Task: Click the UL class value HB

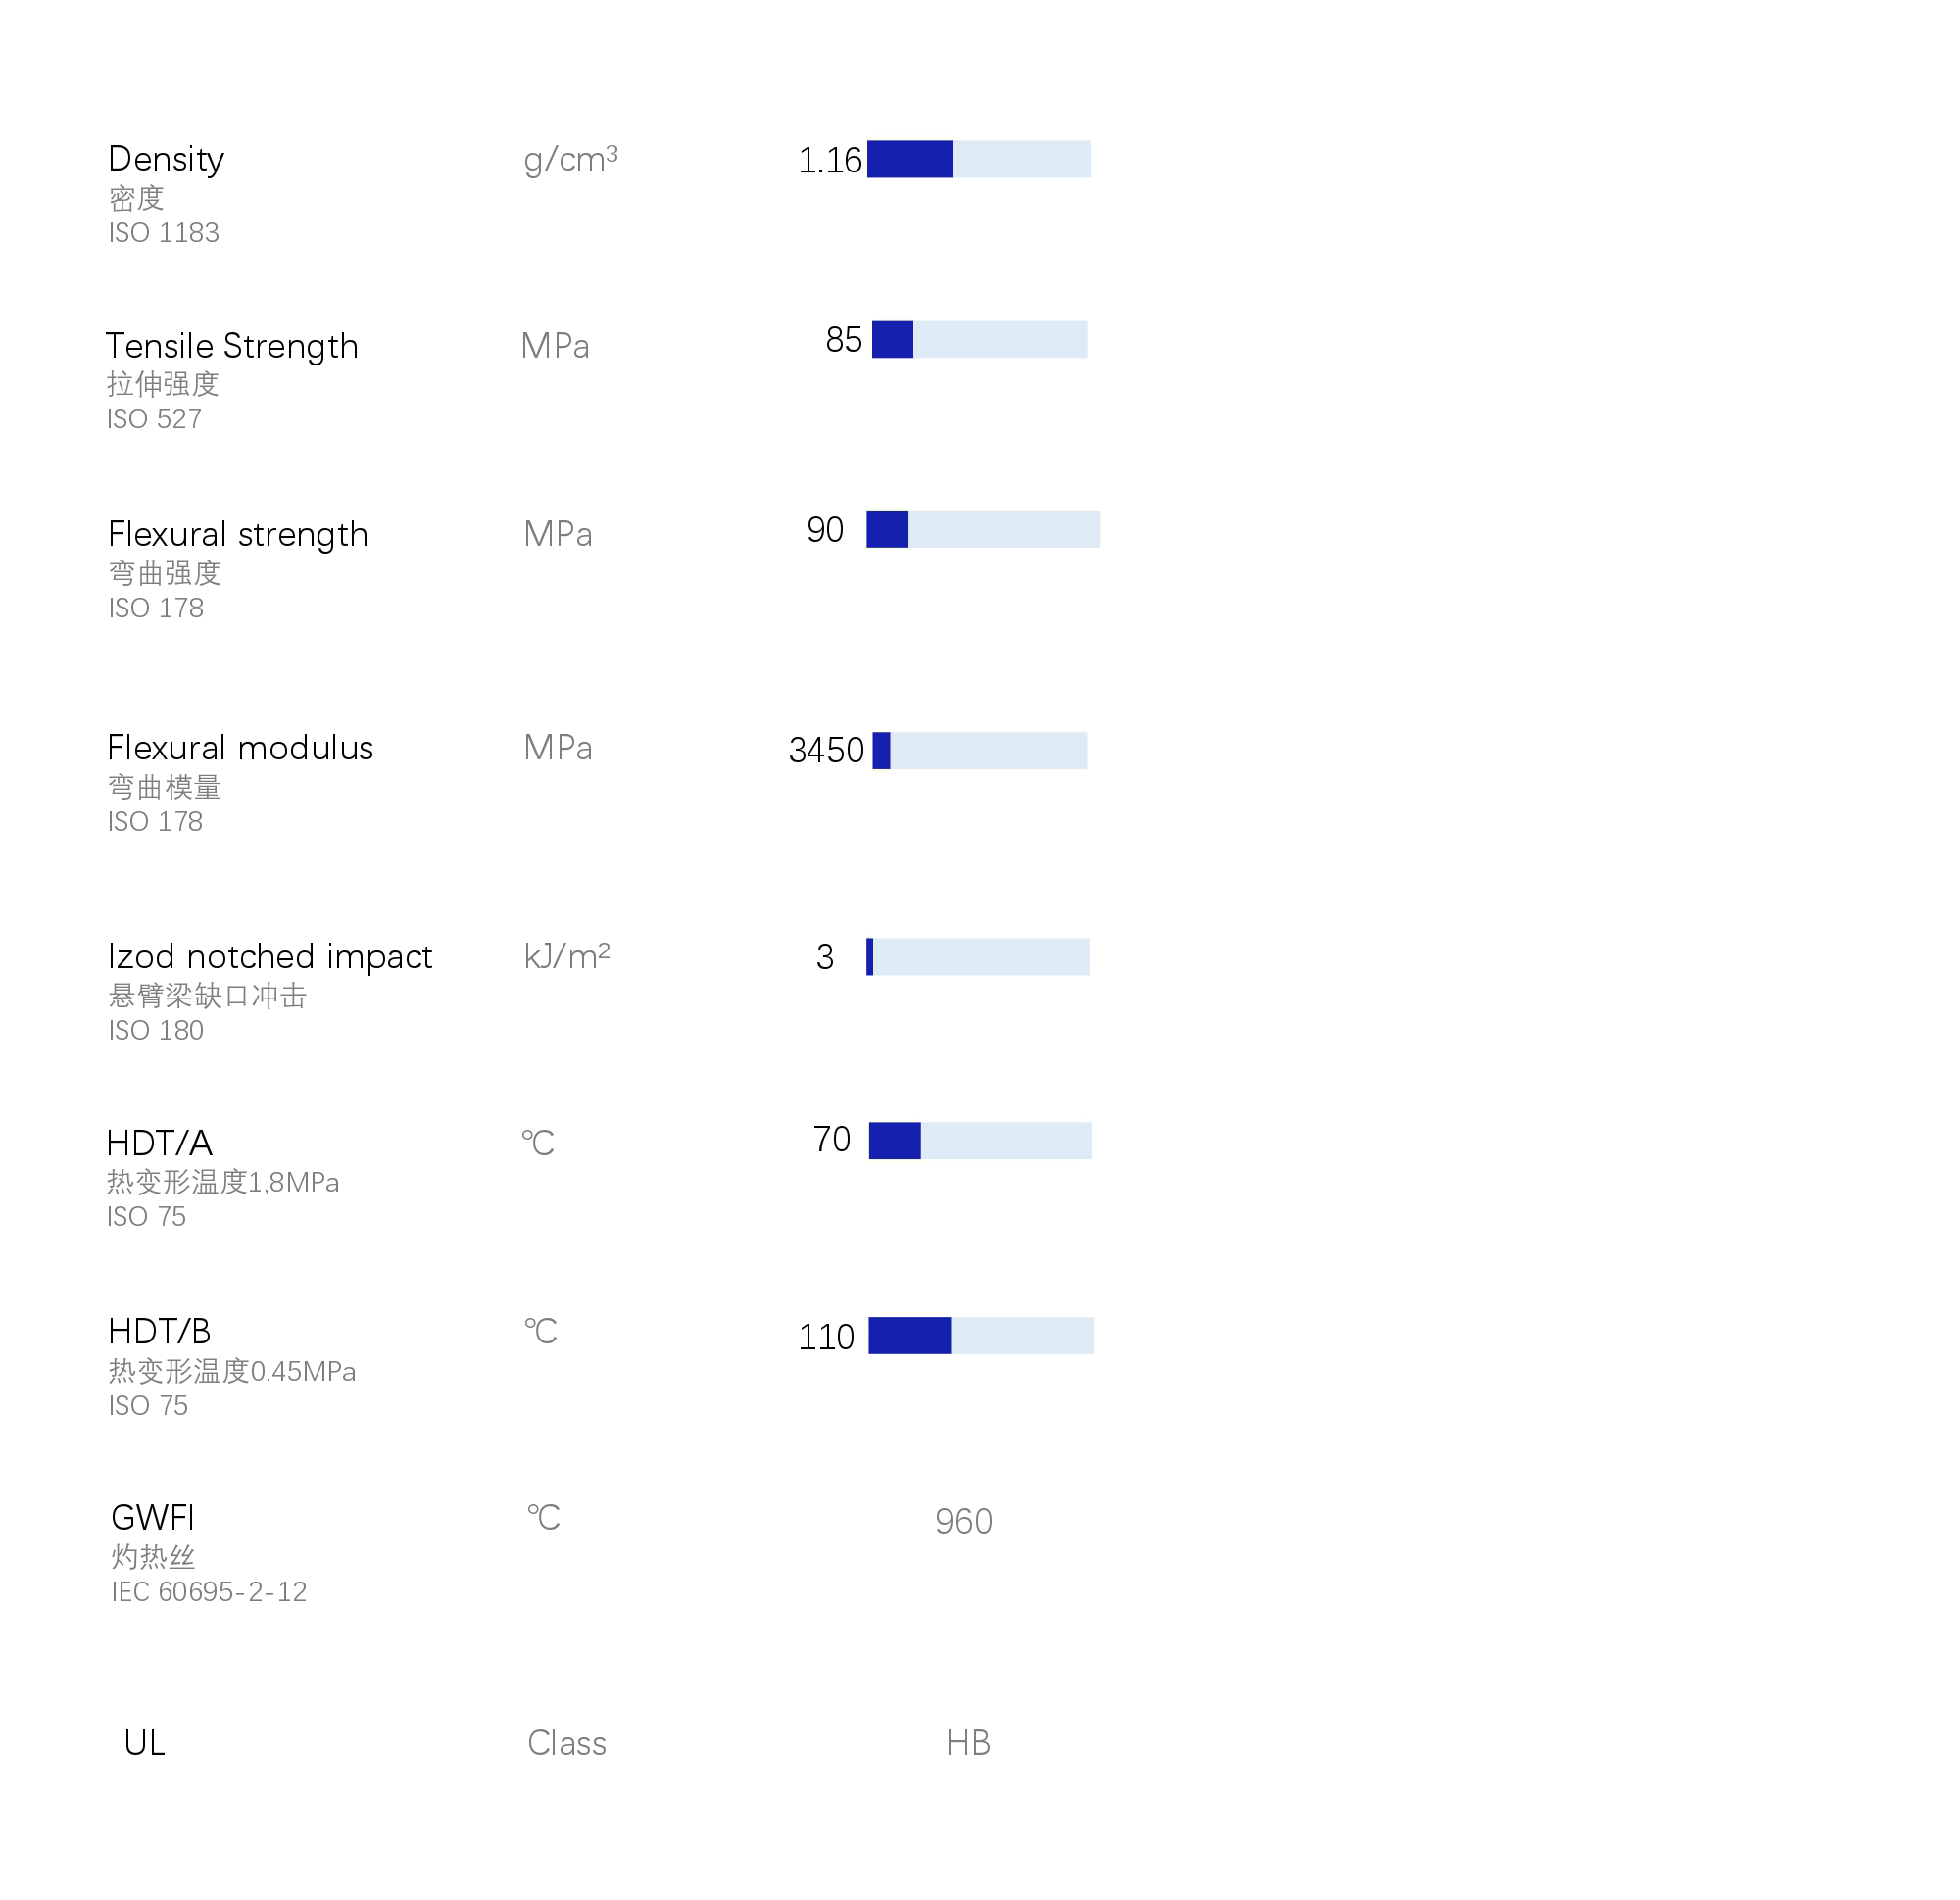Action: [967, 1743]
